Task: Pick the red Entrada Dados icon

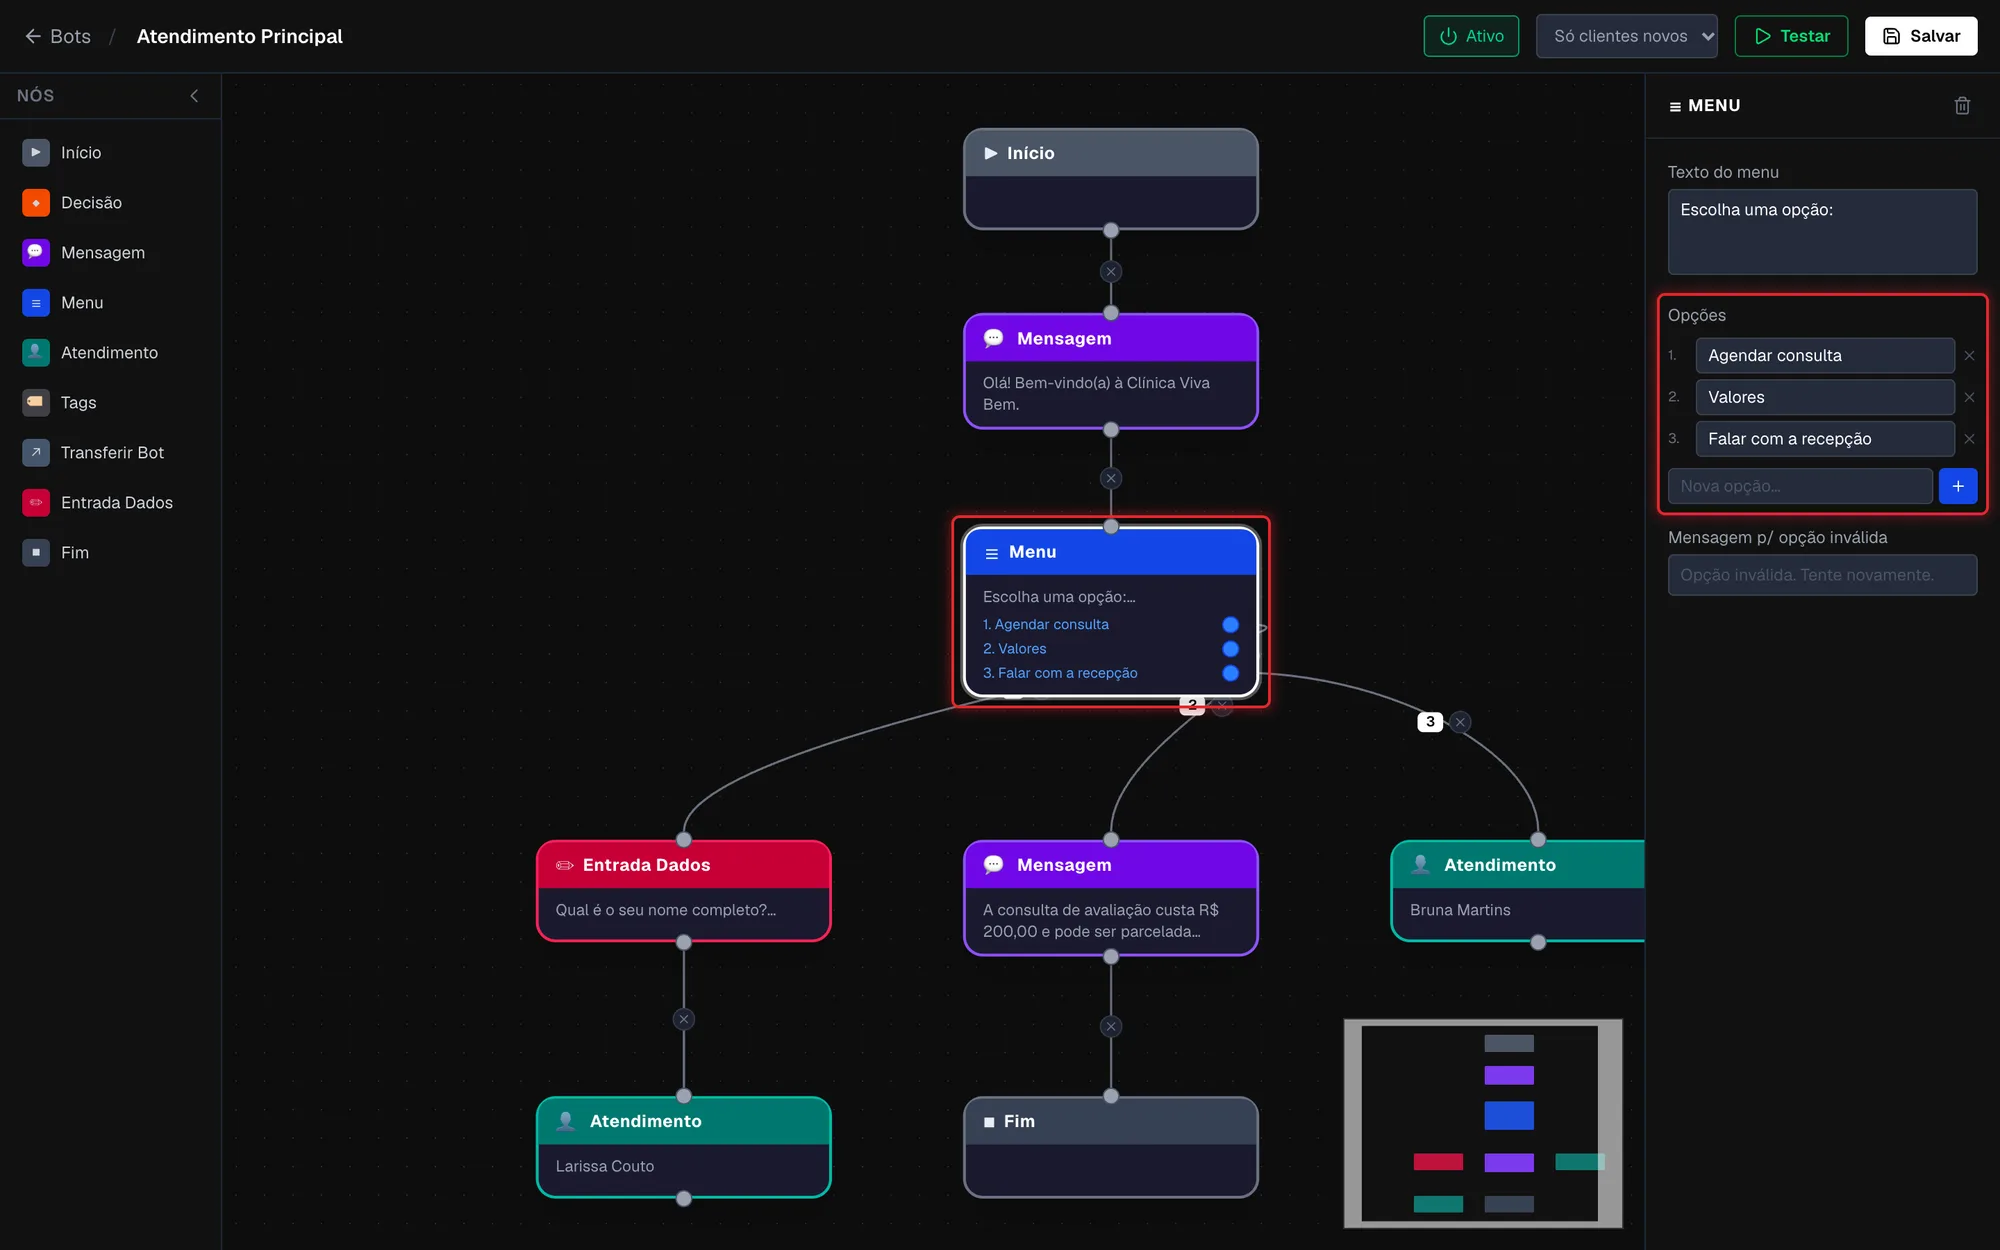Action: [36, 503]
